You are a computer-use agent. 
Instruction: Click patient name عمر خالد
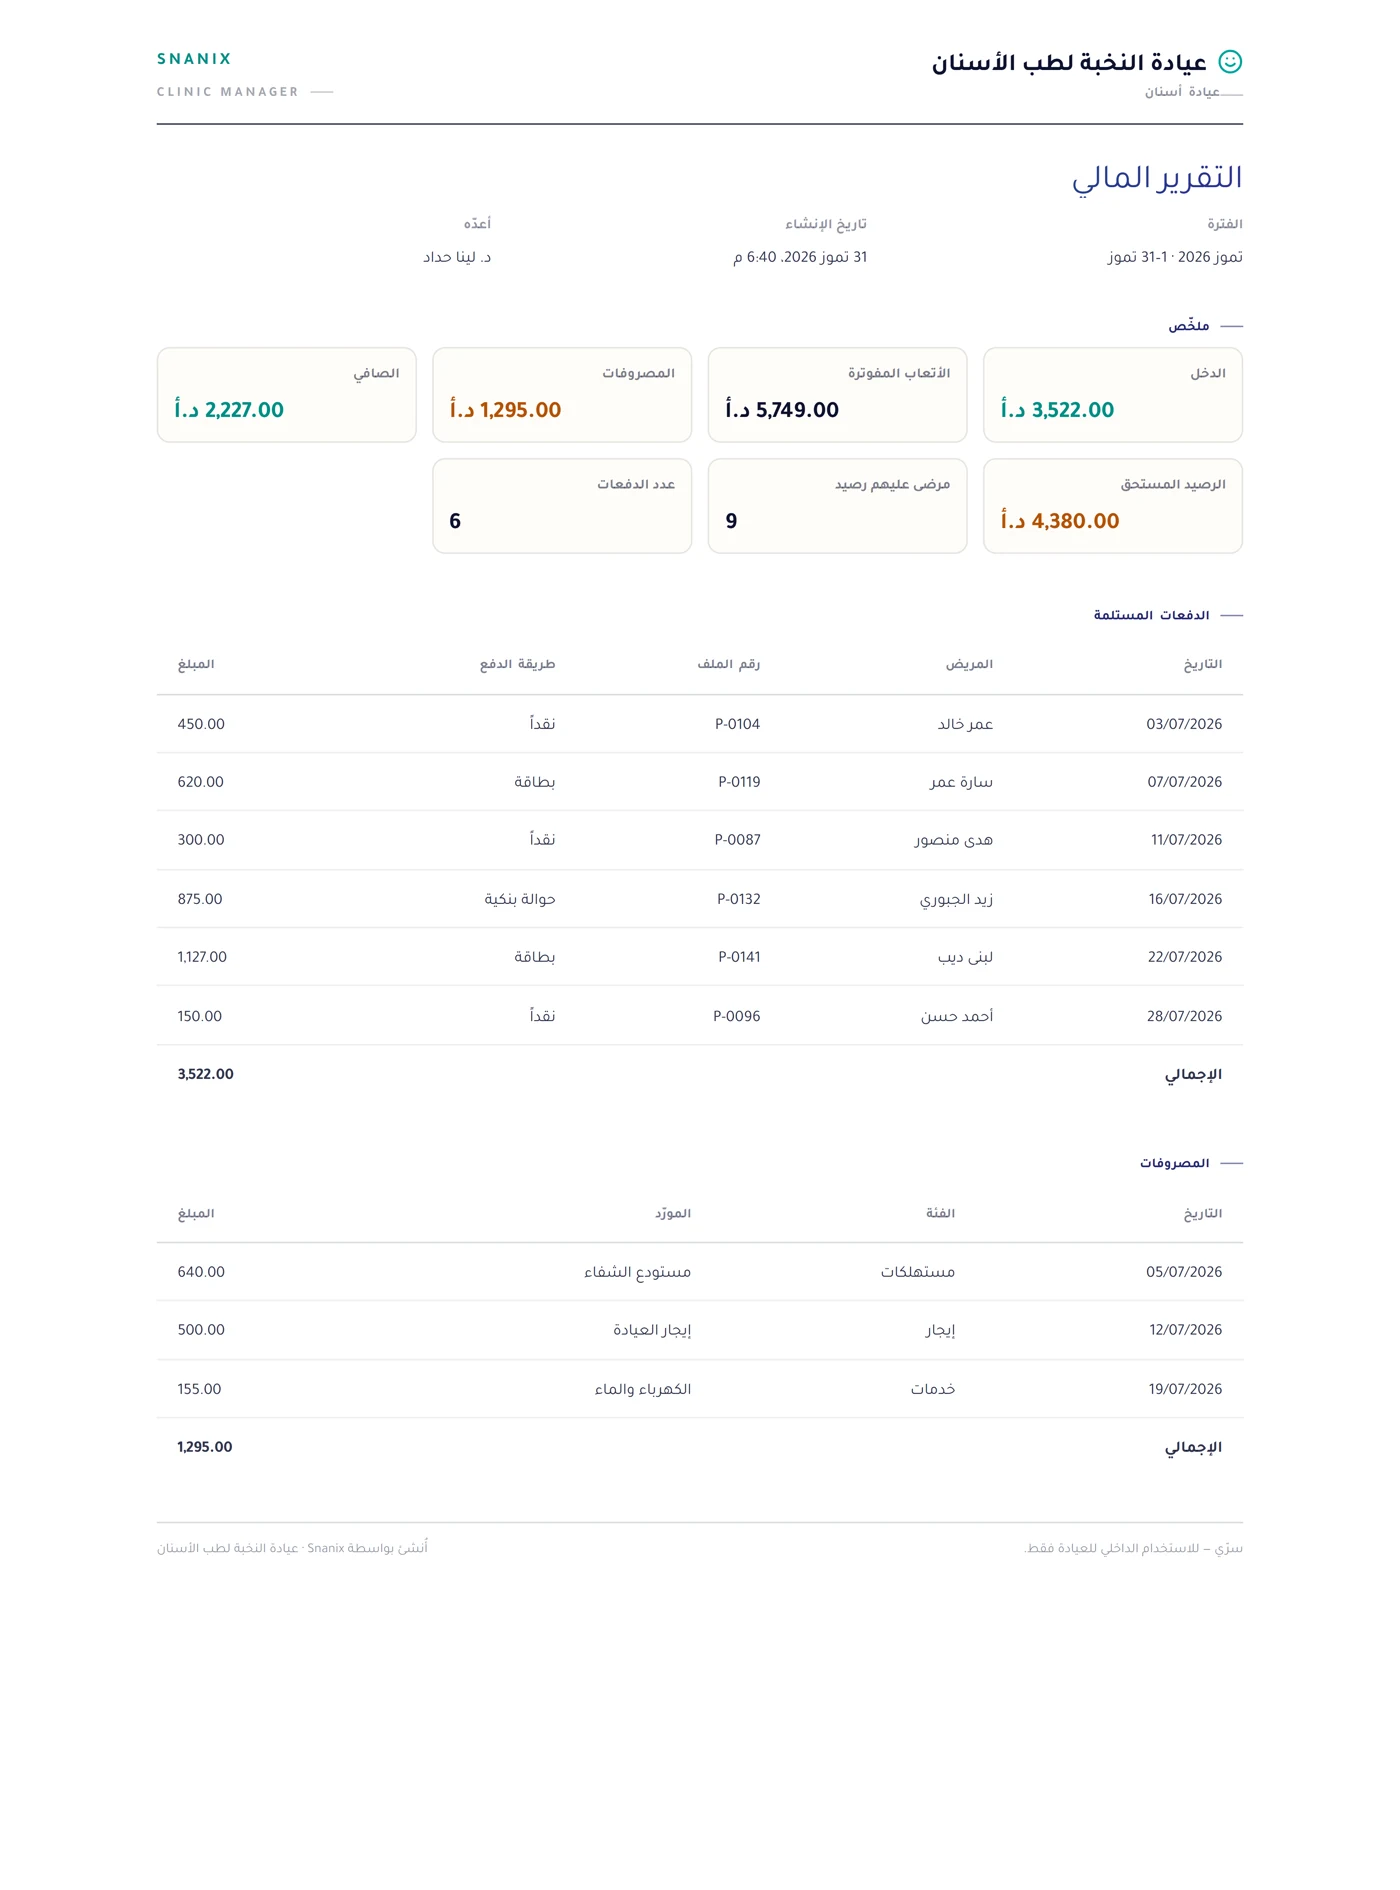[965, 724]
